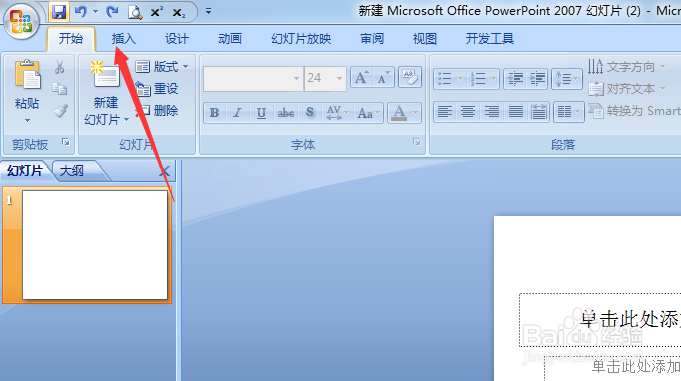
Task: Decrease font size with small A
Action: point(383,78)
